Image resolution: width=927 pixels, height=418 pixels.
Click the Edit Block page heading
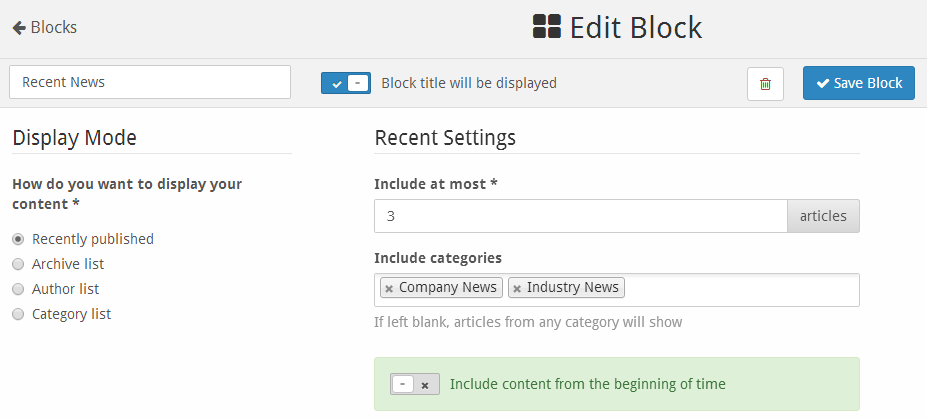coord(636,27)
